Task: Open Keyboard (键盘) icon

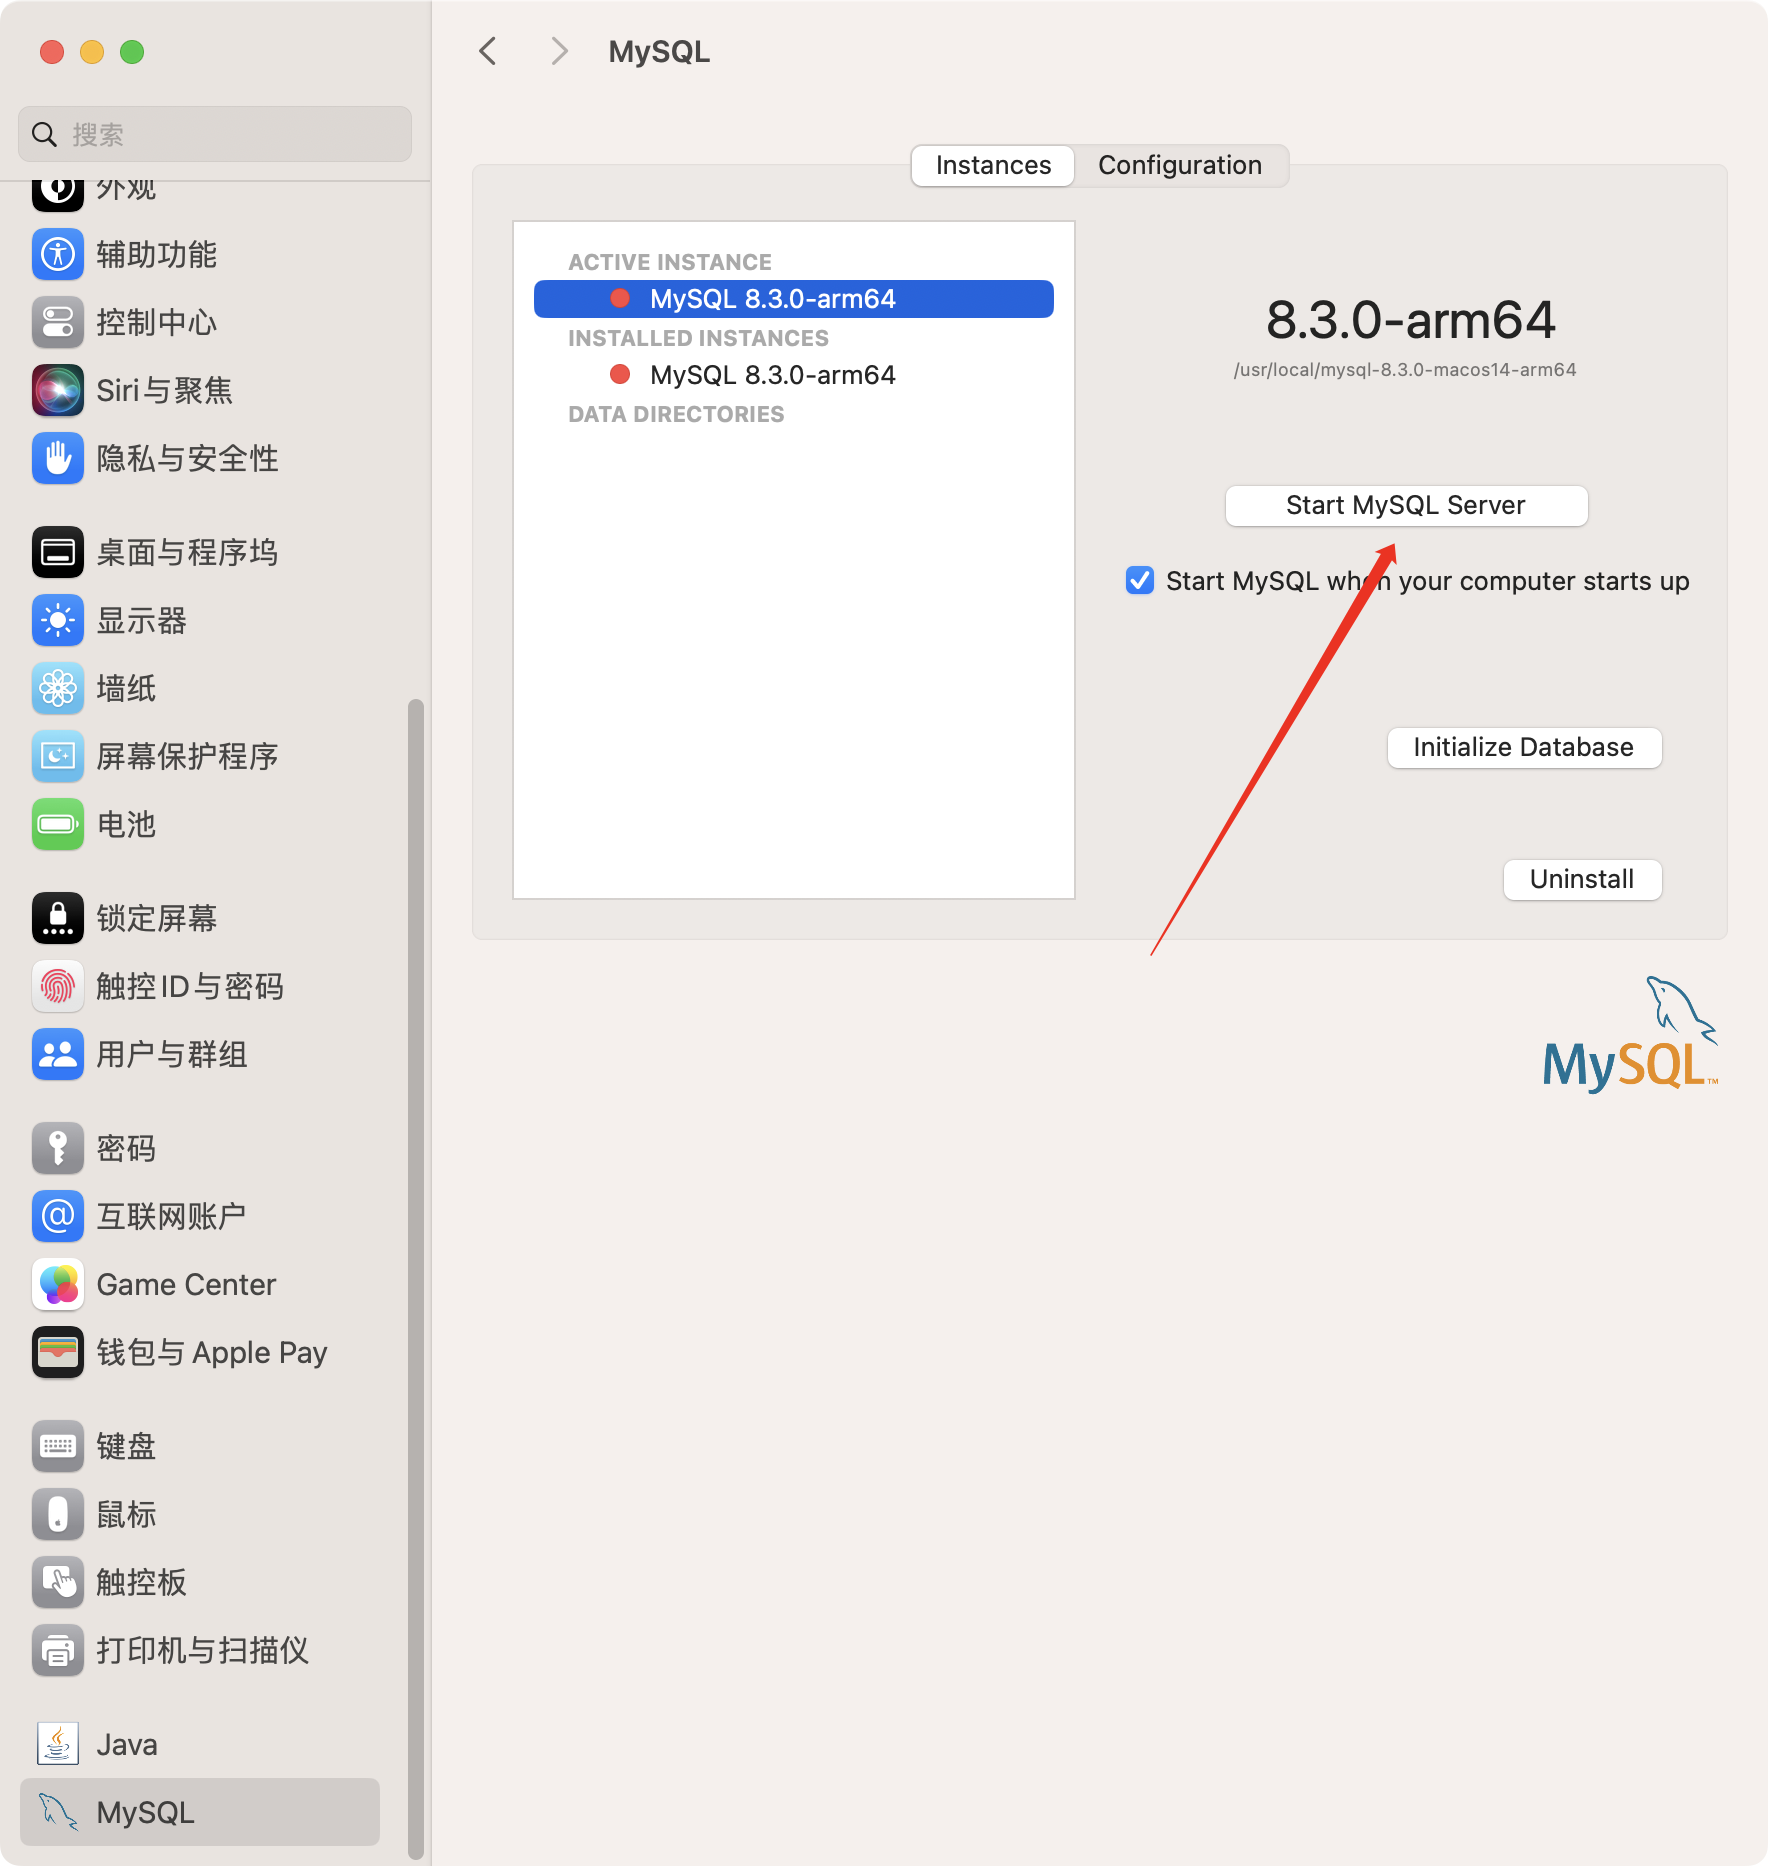Action: [x=58, y=1446]
